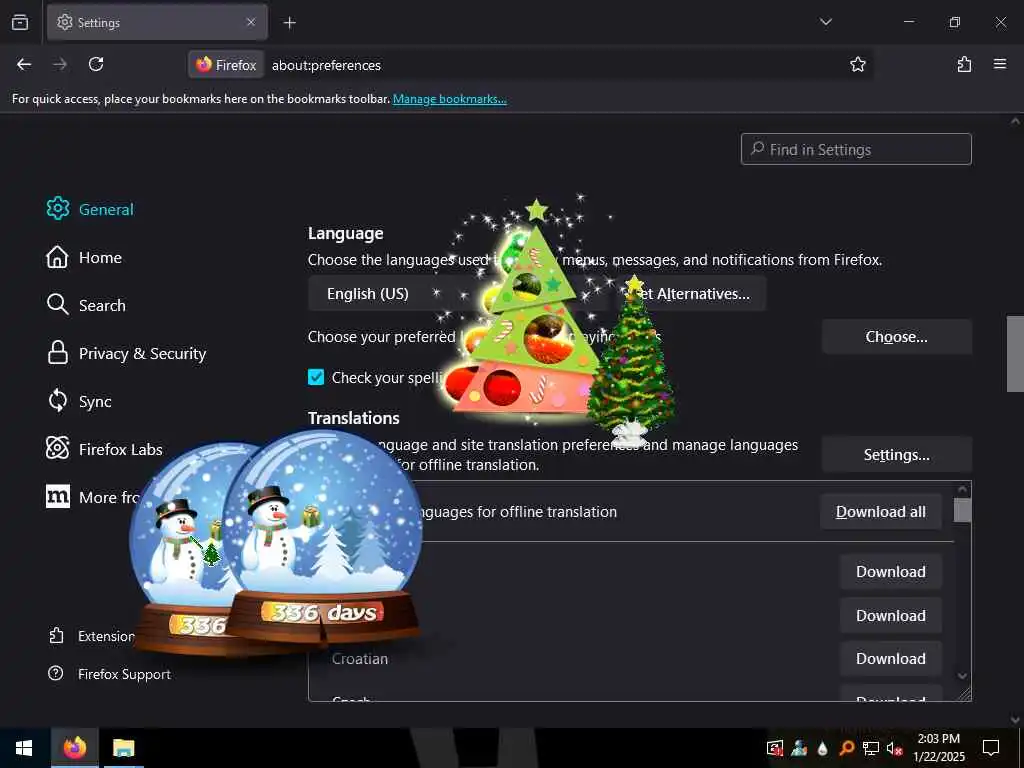Click the Choose... button for preferred language

(897, 337)
